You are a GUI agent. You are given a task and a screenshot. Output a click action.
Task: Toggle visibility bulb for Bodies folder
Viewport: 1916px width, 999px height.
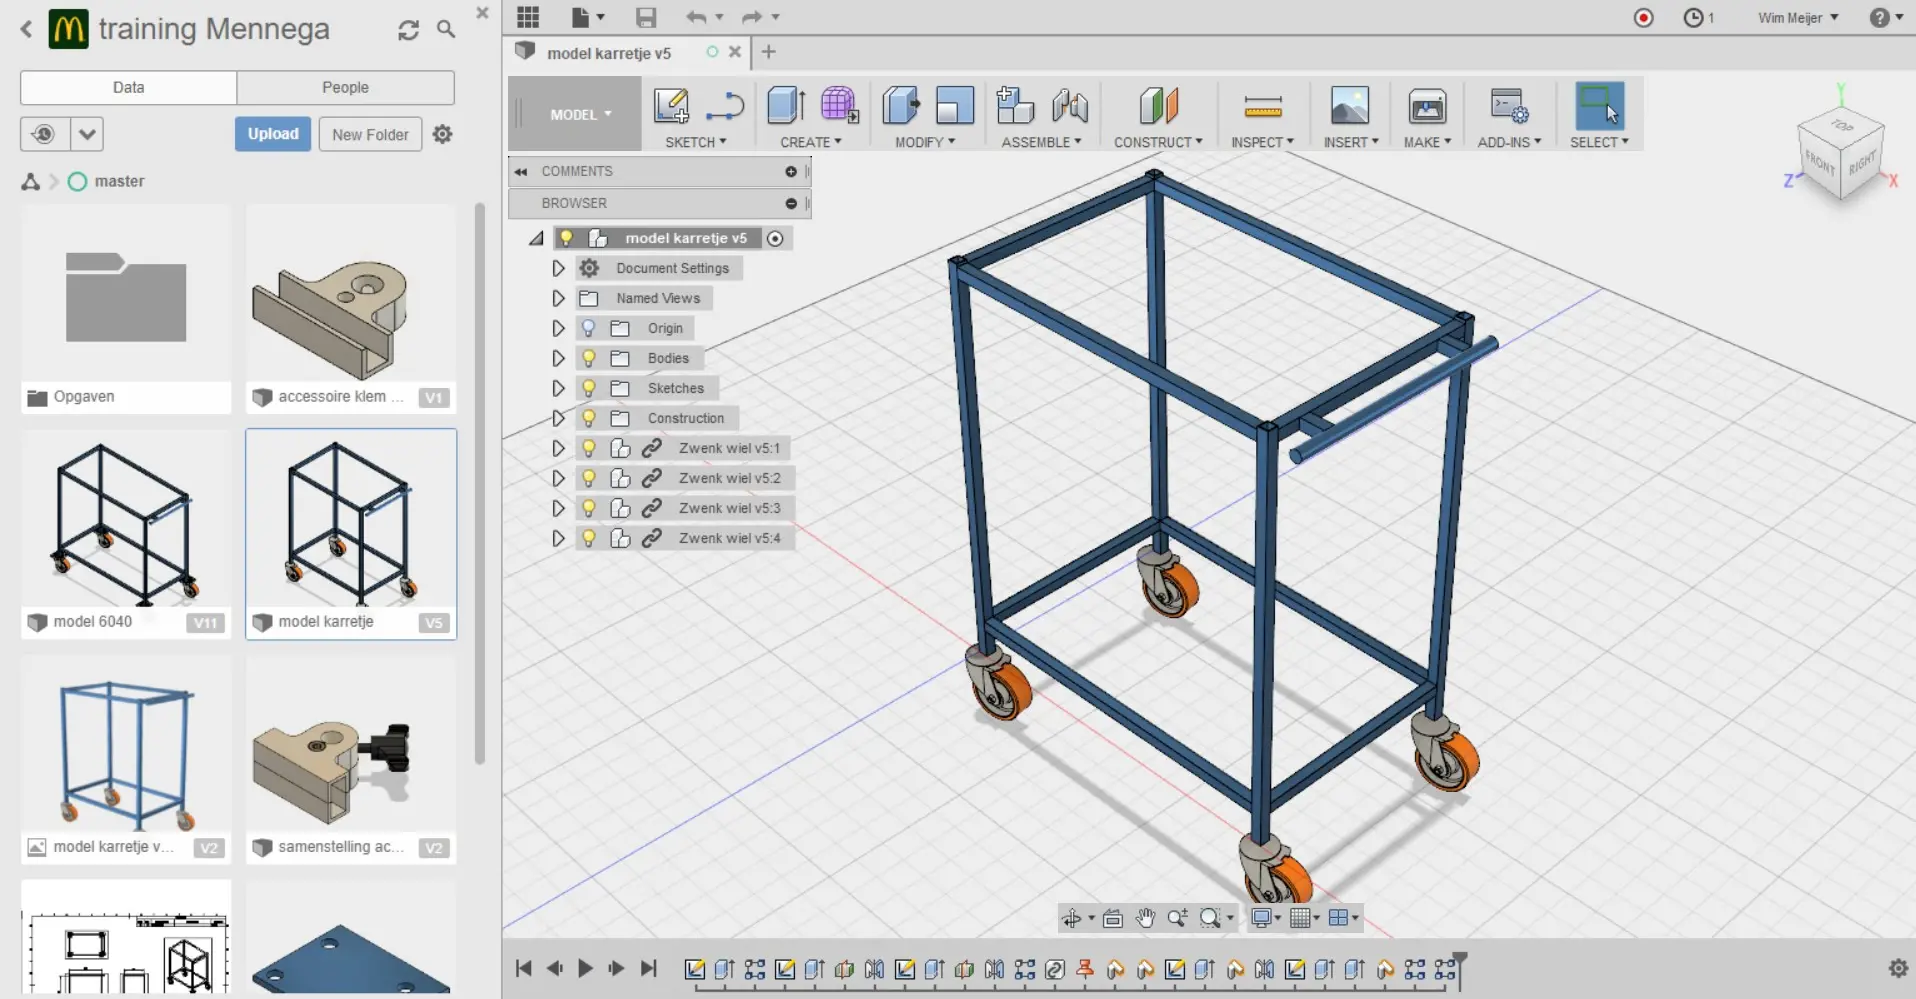tap(589, 358)
